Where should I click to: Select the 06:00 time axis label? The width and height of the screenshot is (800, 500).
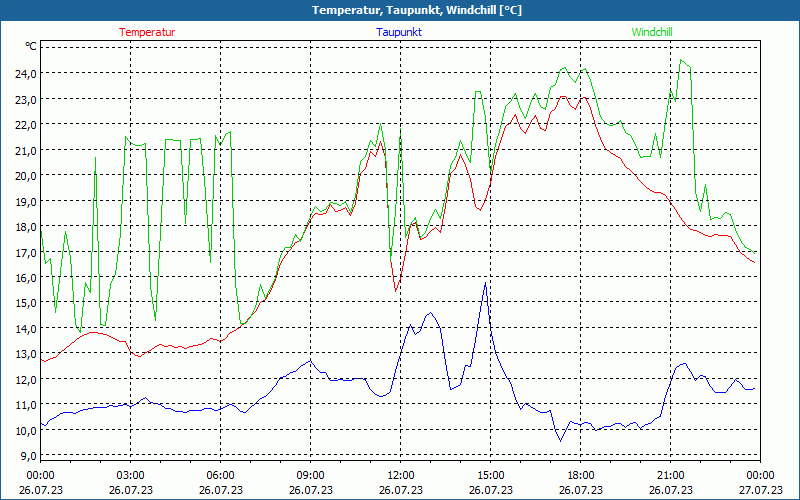click(x=221, y=474)
